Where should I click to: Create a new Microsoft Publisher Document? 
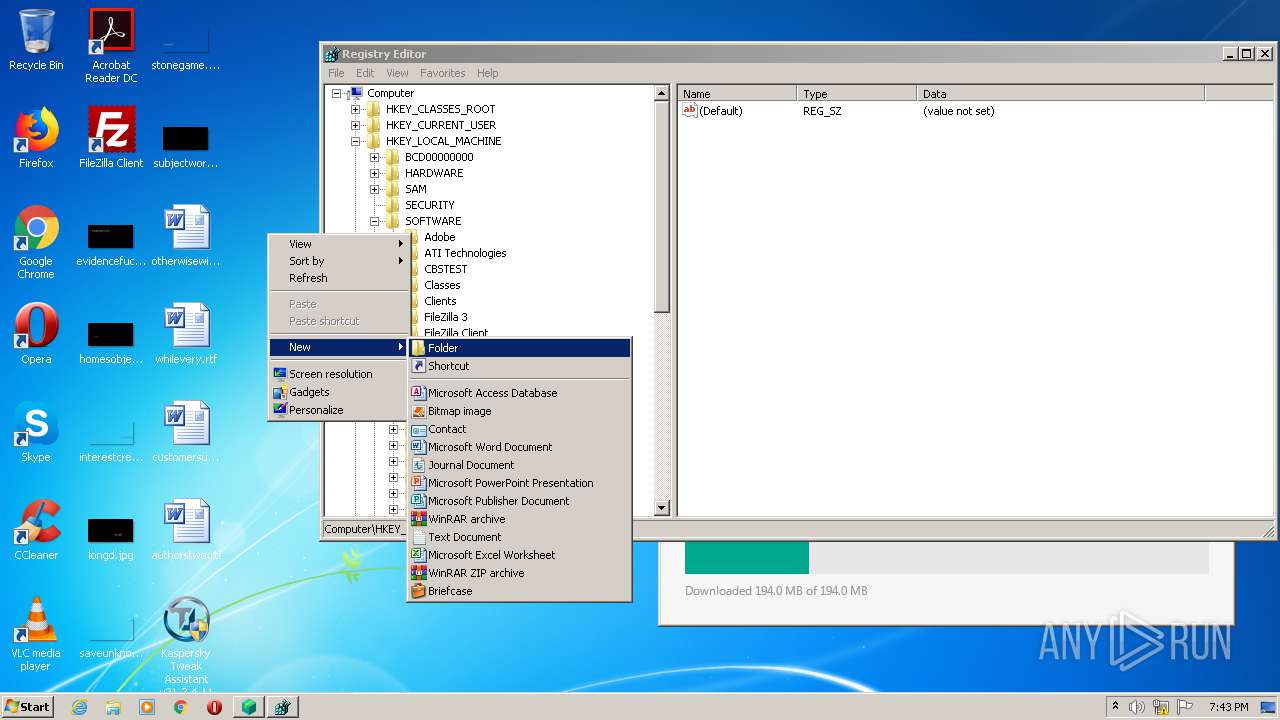519,501
